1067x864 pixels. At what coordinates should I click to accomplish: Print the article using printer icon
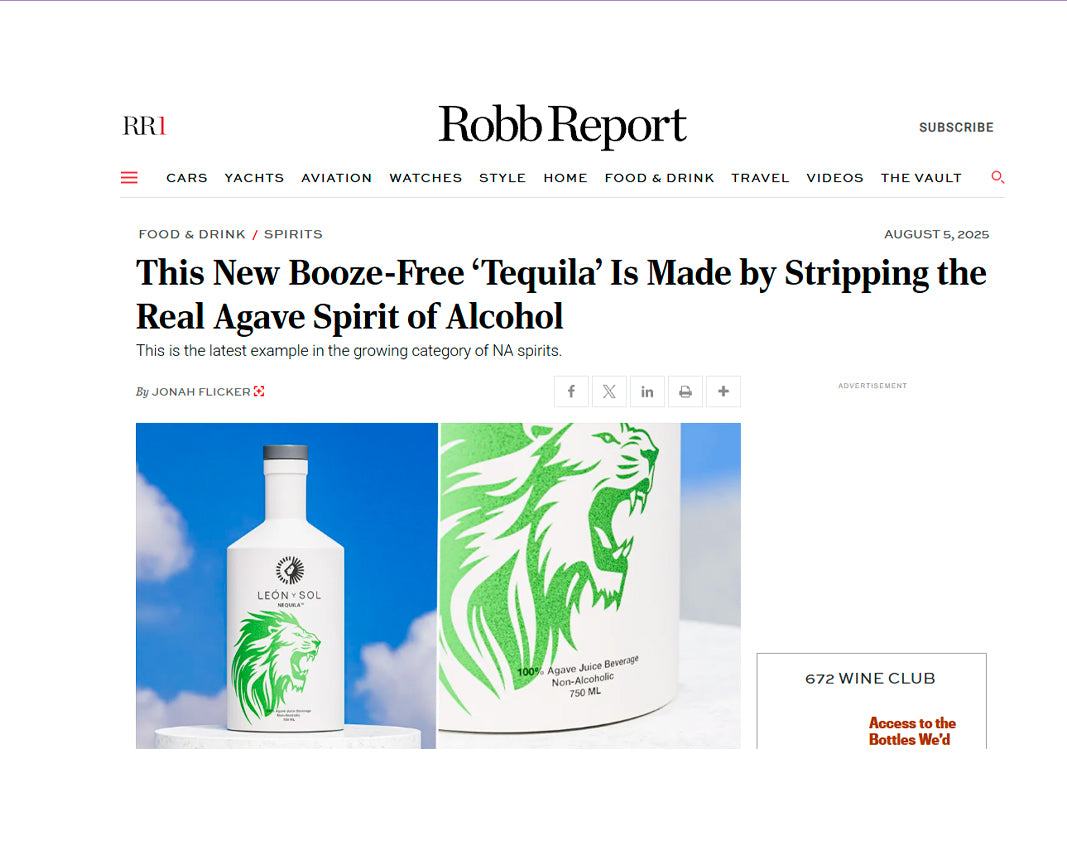pos(685,391)
